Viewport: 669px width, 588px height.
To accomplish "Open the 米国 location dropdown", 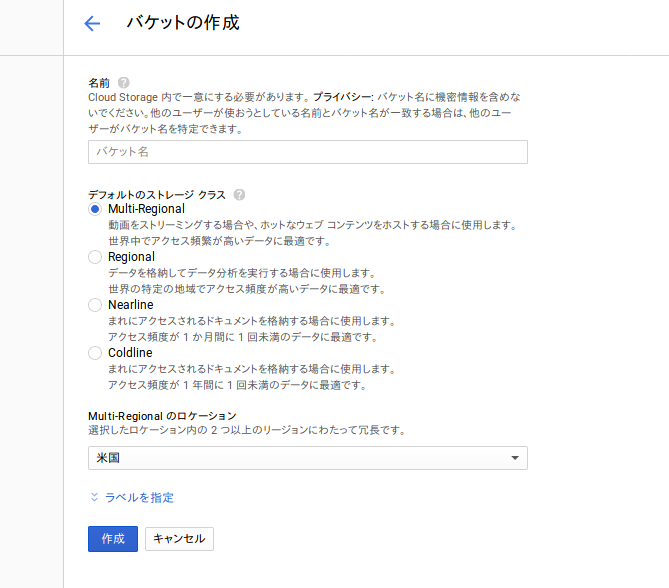I will (308, 458).
